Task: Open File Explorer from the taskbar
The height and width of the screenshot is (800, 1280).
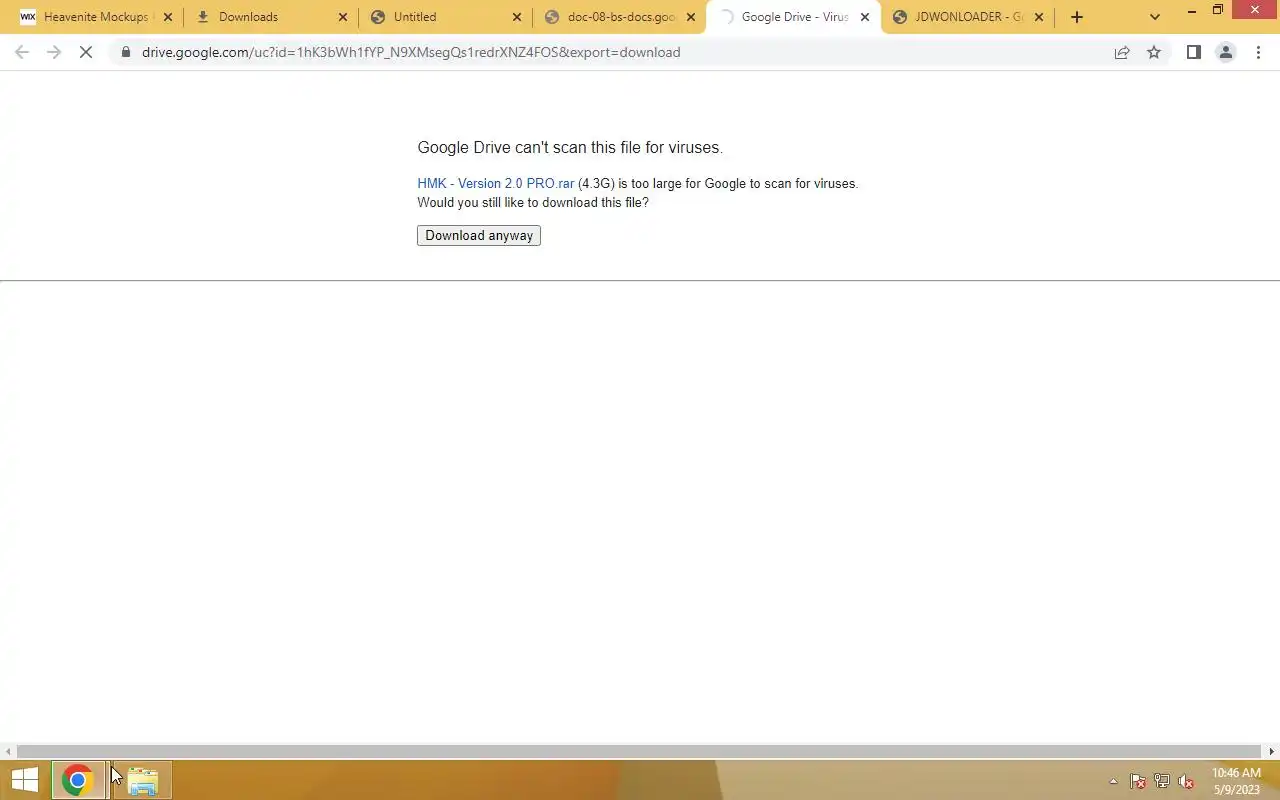Action: pyautogui.click(x=142, y=780)
